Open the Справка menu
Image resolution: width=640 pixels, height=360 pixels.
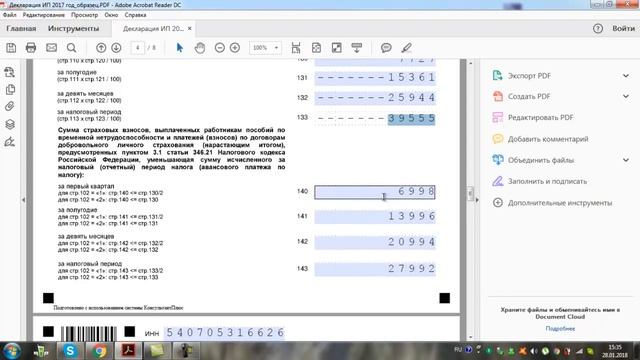(x=136, y=15)
